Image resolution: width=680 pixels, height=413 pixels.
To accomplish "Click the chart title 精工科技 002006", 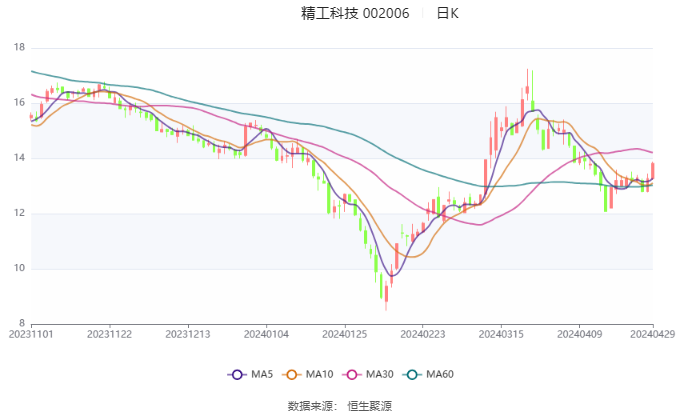I will tap(355, 13).
